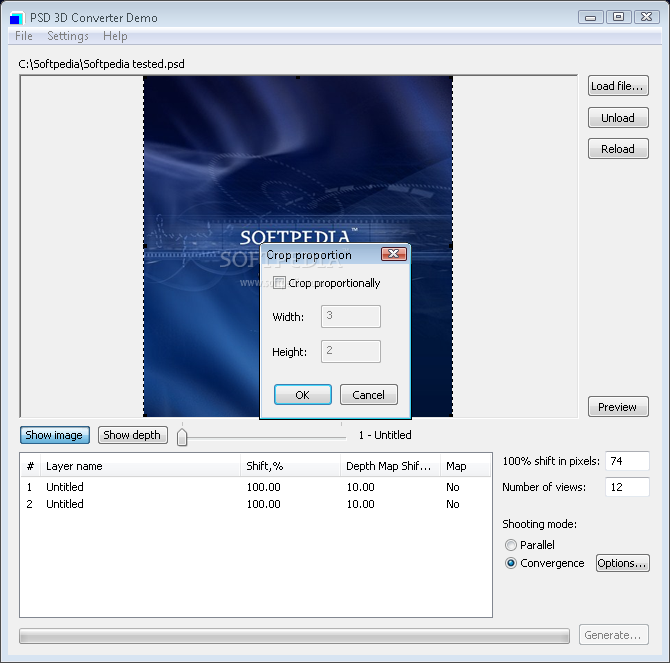
Task: Confirm the crop dialog with OK
Action: [303, 395]
